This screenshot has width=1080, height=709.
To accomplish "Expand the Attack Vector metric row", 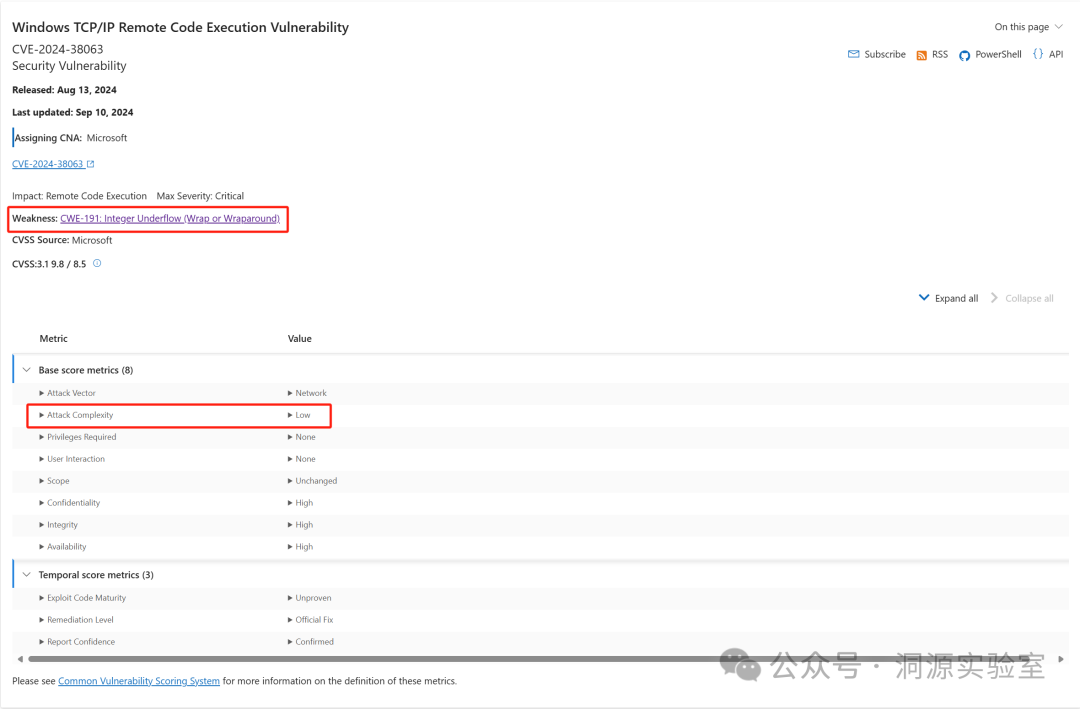I will pos(42,393).
